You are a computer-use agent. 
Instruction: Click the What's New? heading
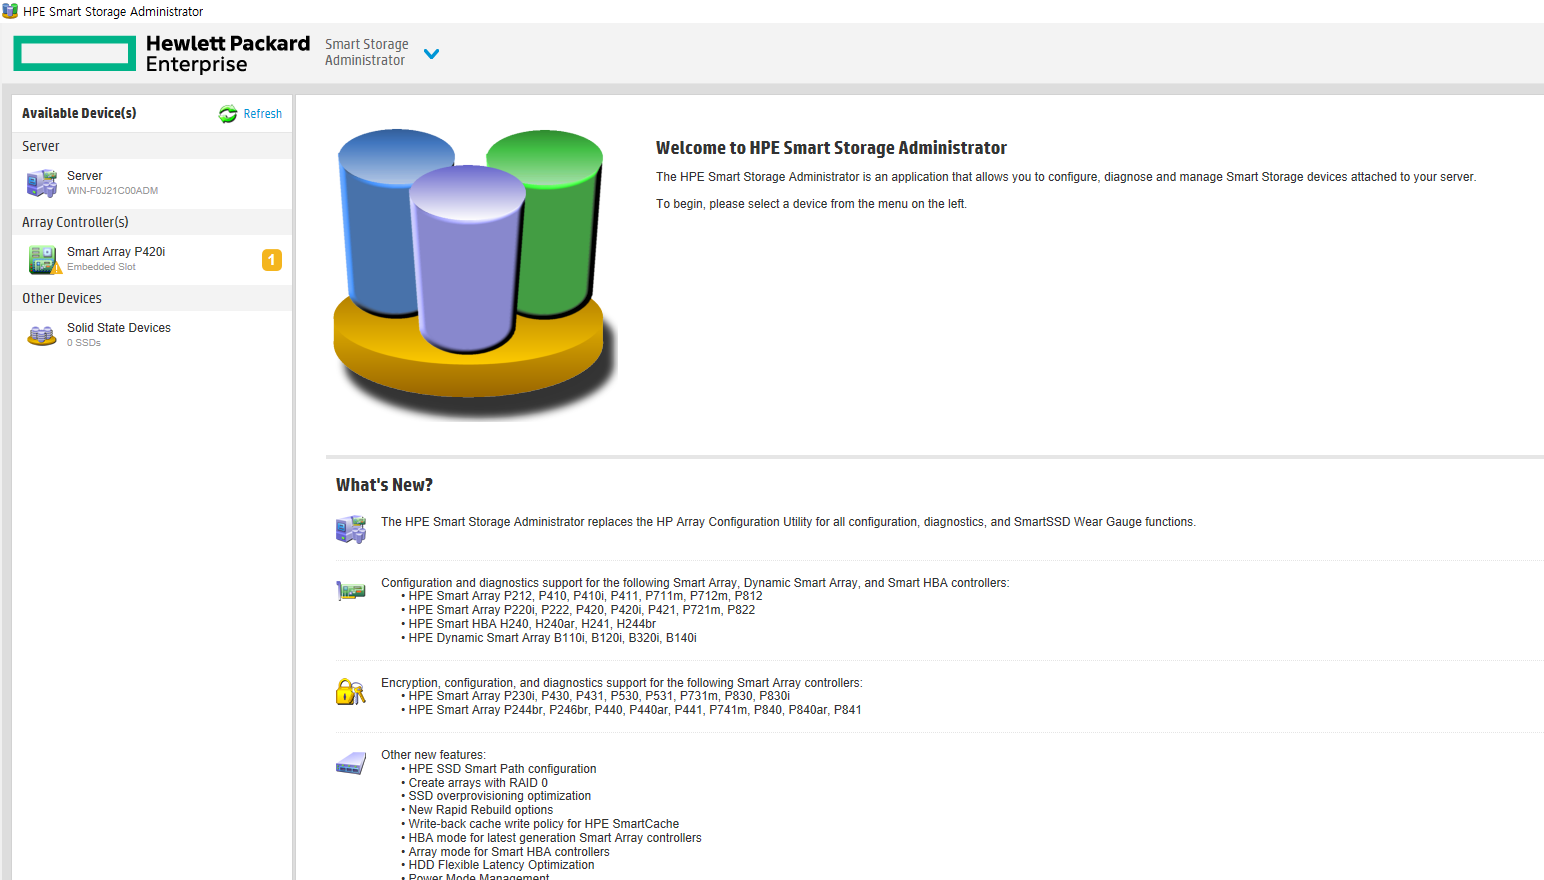[x=384, y=485]
